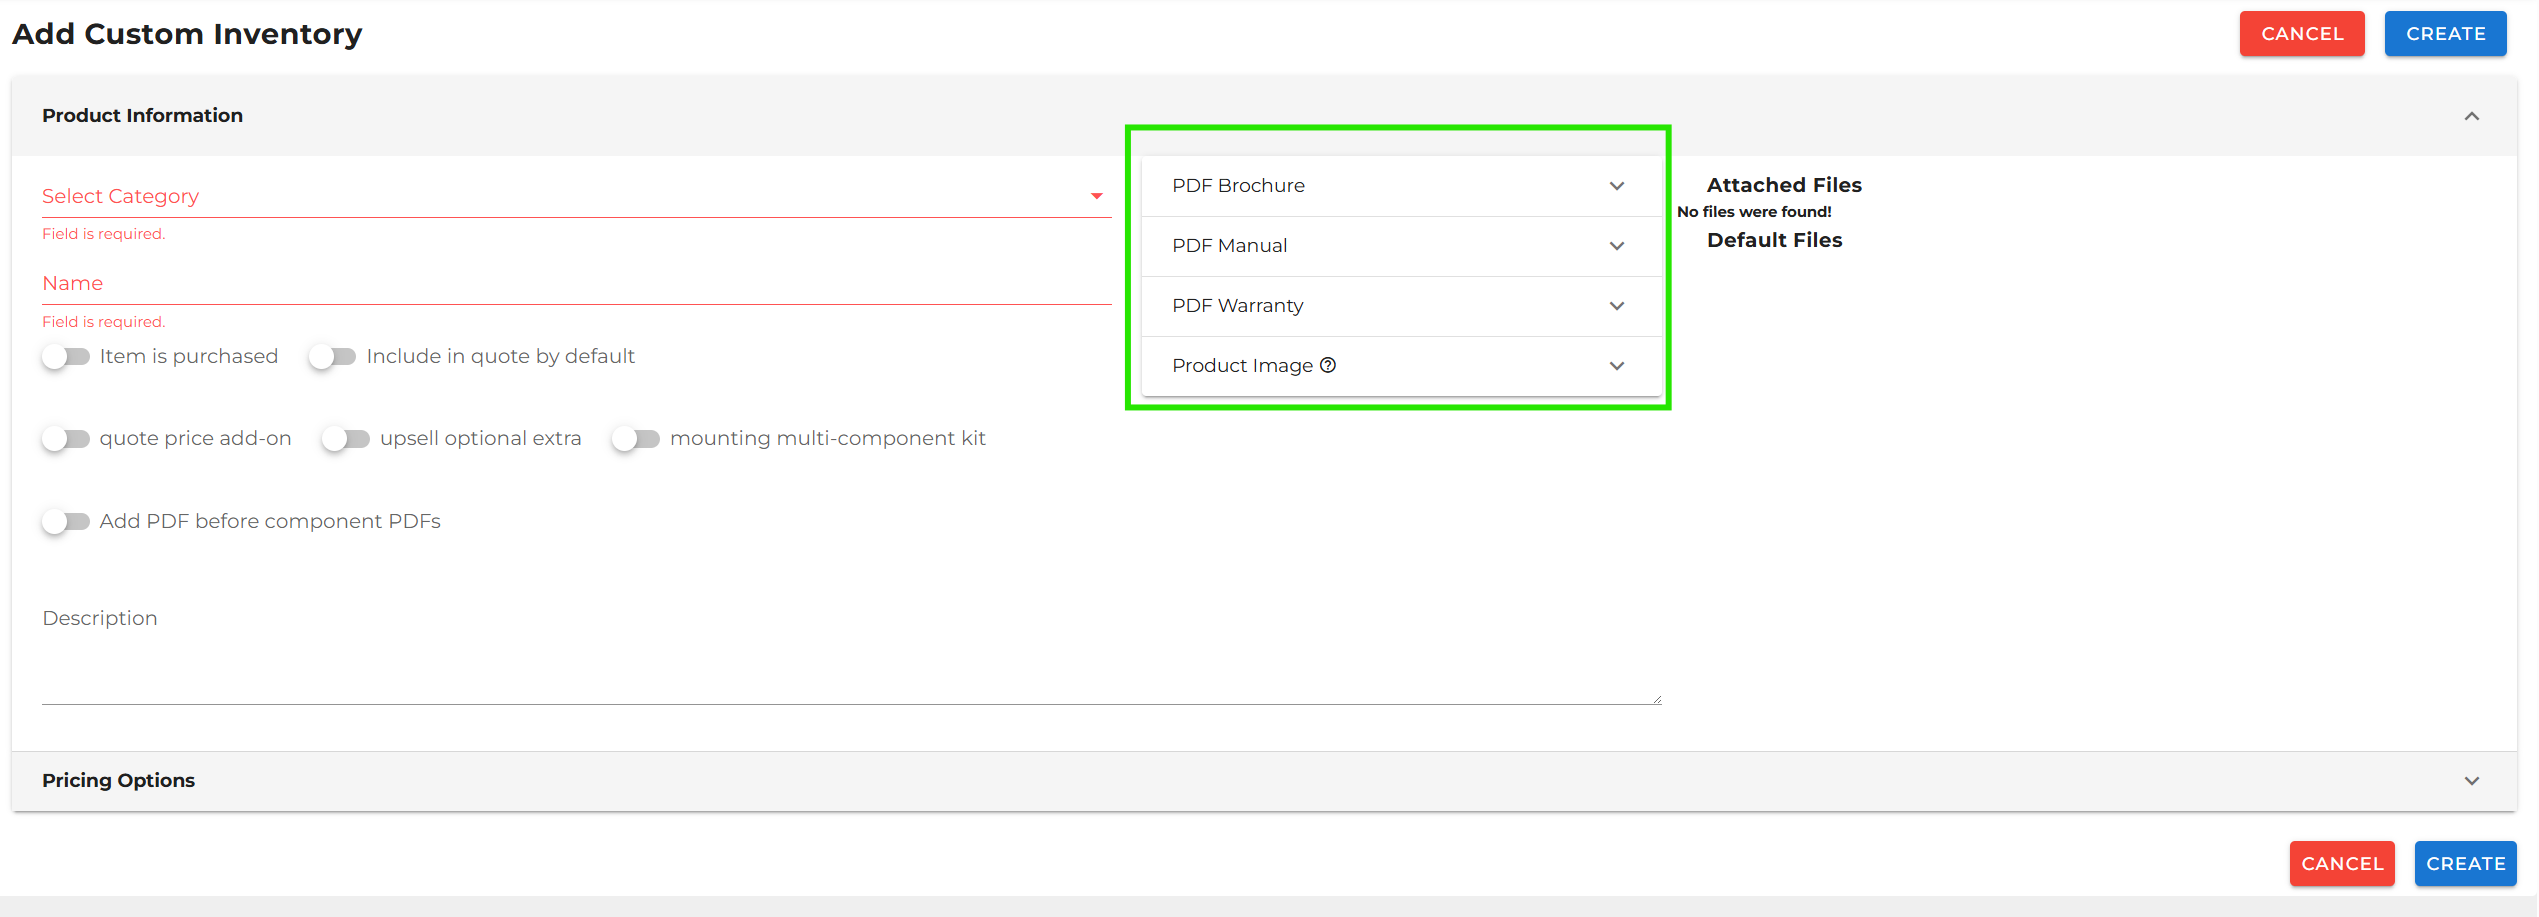Click the Select Category dropdown arrow
The width and height of the screenshot is (2539, 917).
tap(1096, 196)
